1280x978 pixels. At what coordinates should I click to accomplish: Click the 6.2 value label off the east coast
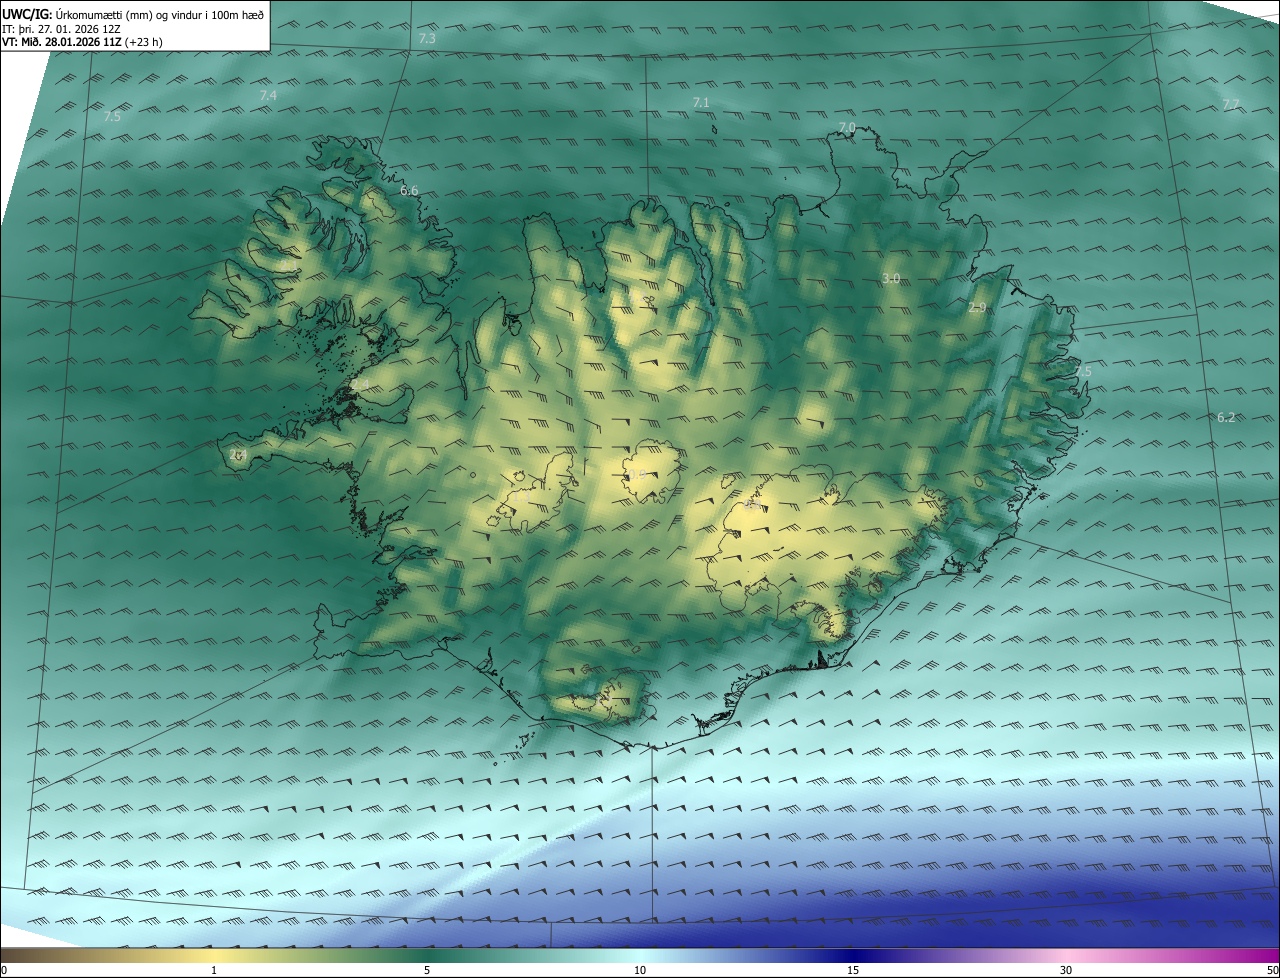pyautogui.click(x=1226, y=417)
